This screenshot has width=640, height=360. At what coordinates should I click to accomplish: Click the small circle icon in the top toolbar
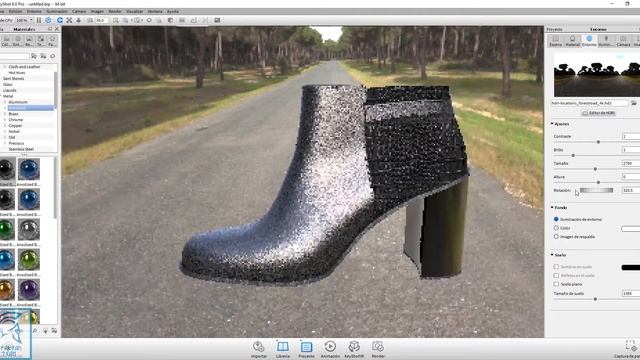click(149, 20)
